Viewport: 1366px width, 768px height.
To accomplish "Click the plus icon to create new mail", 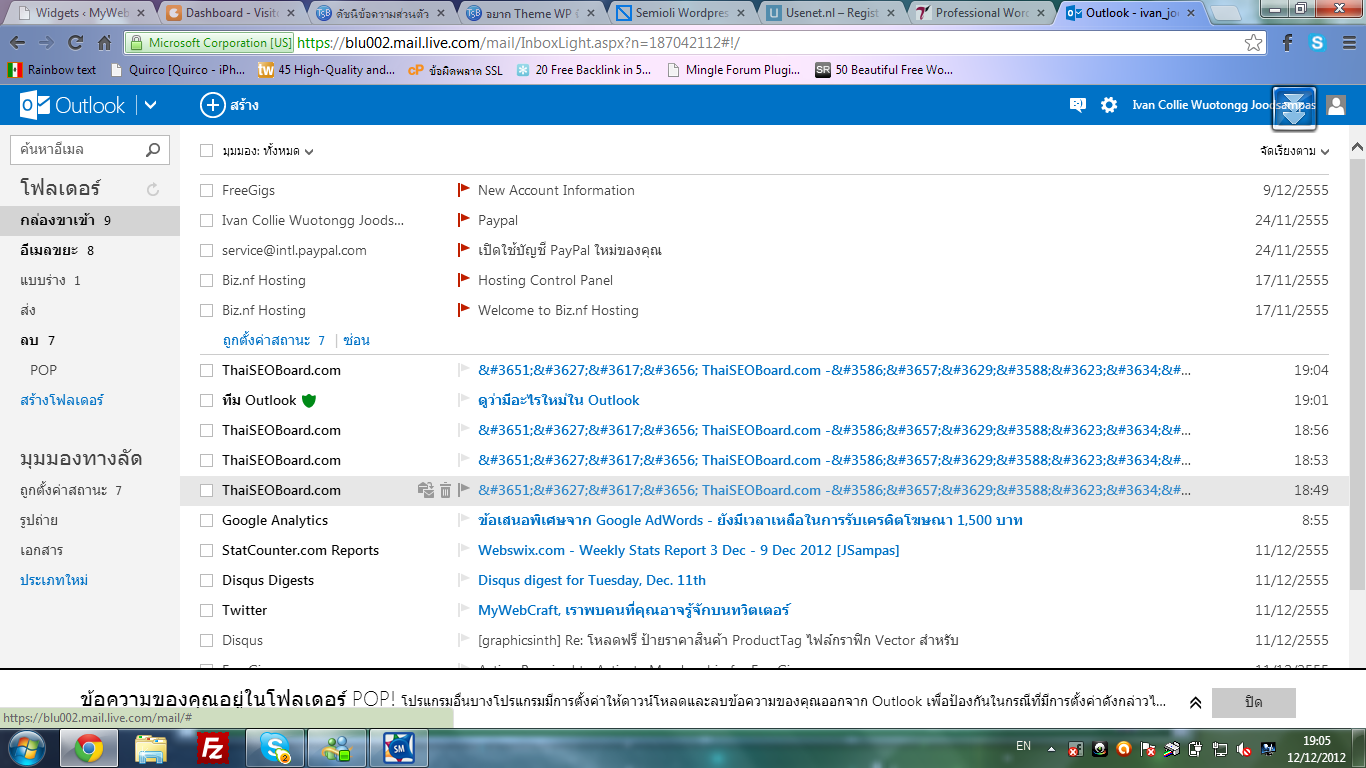I will tap(212, 105).
